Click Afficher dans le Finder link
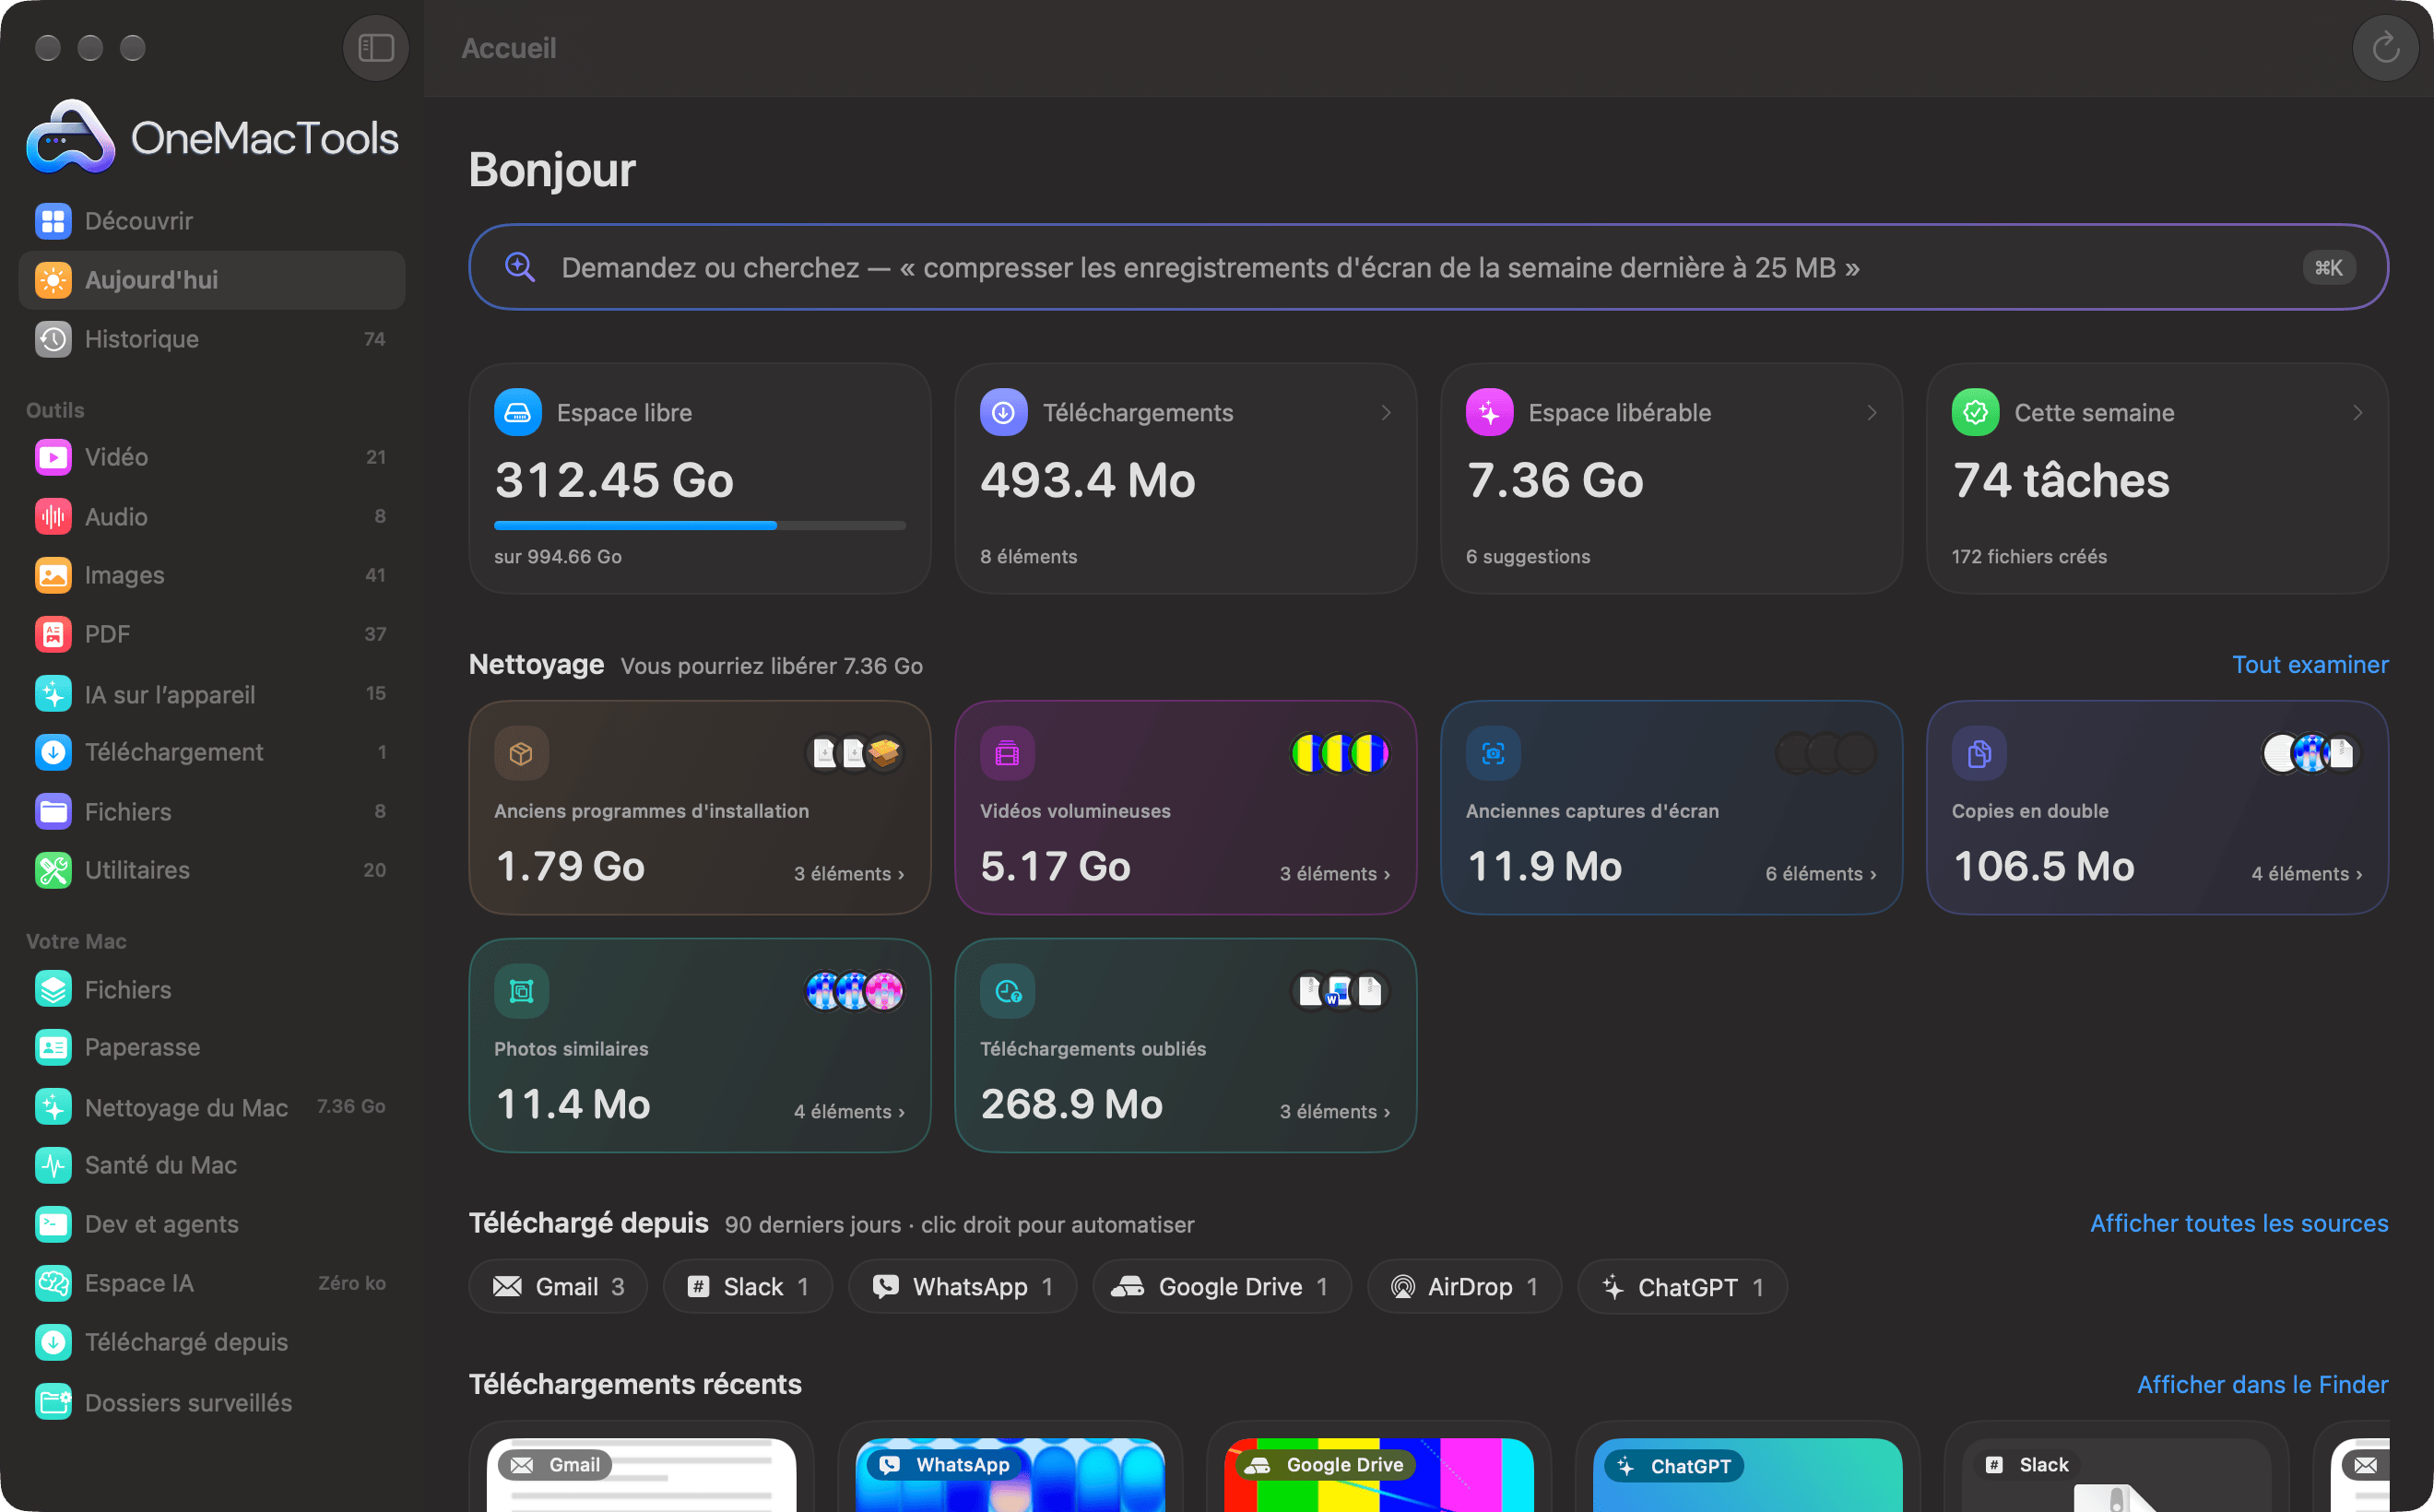Viewport: 2434px width, 1512px height. [2262, 1384]
